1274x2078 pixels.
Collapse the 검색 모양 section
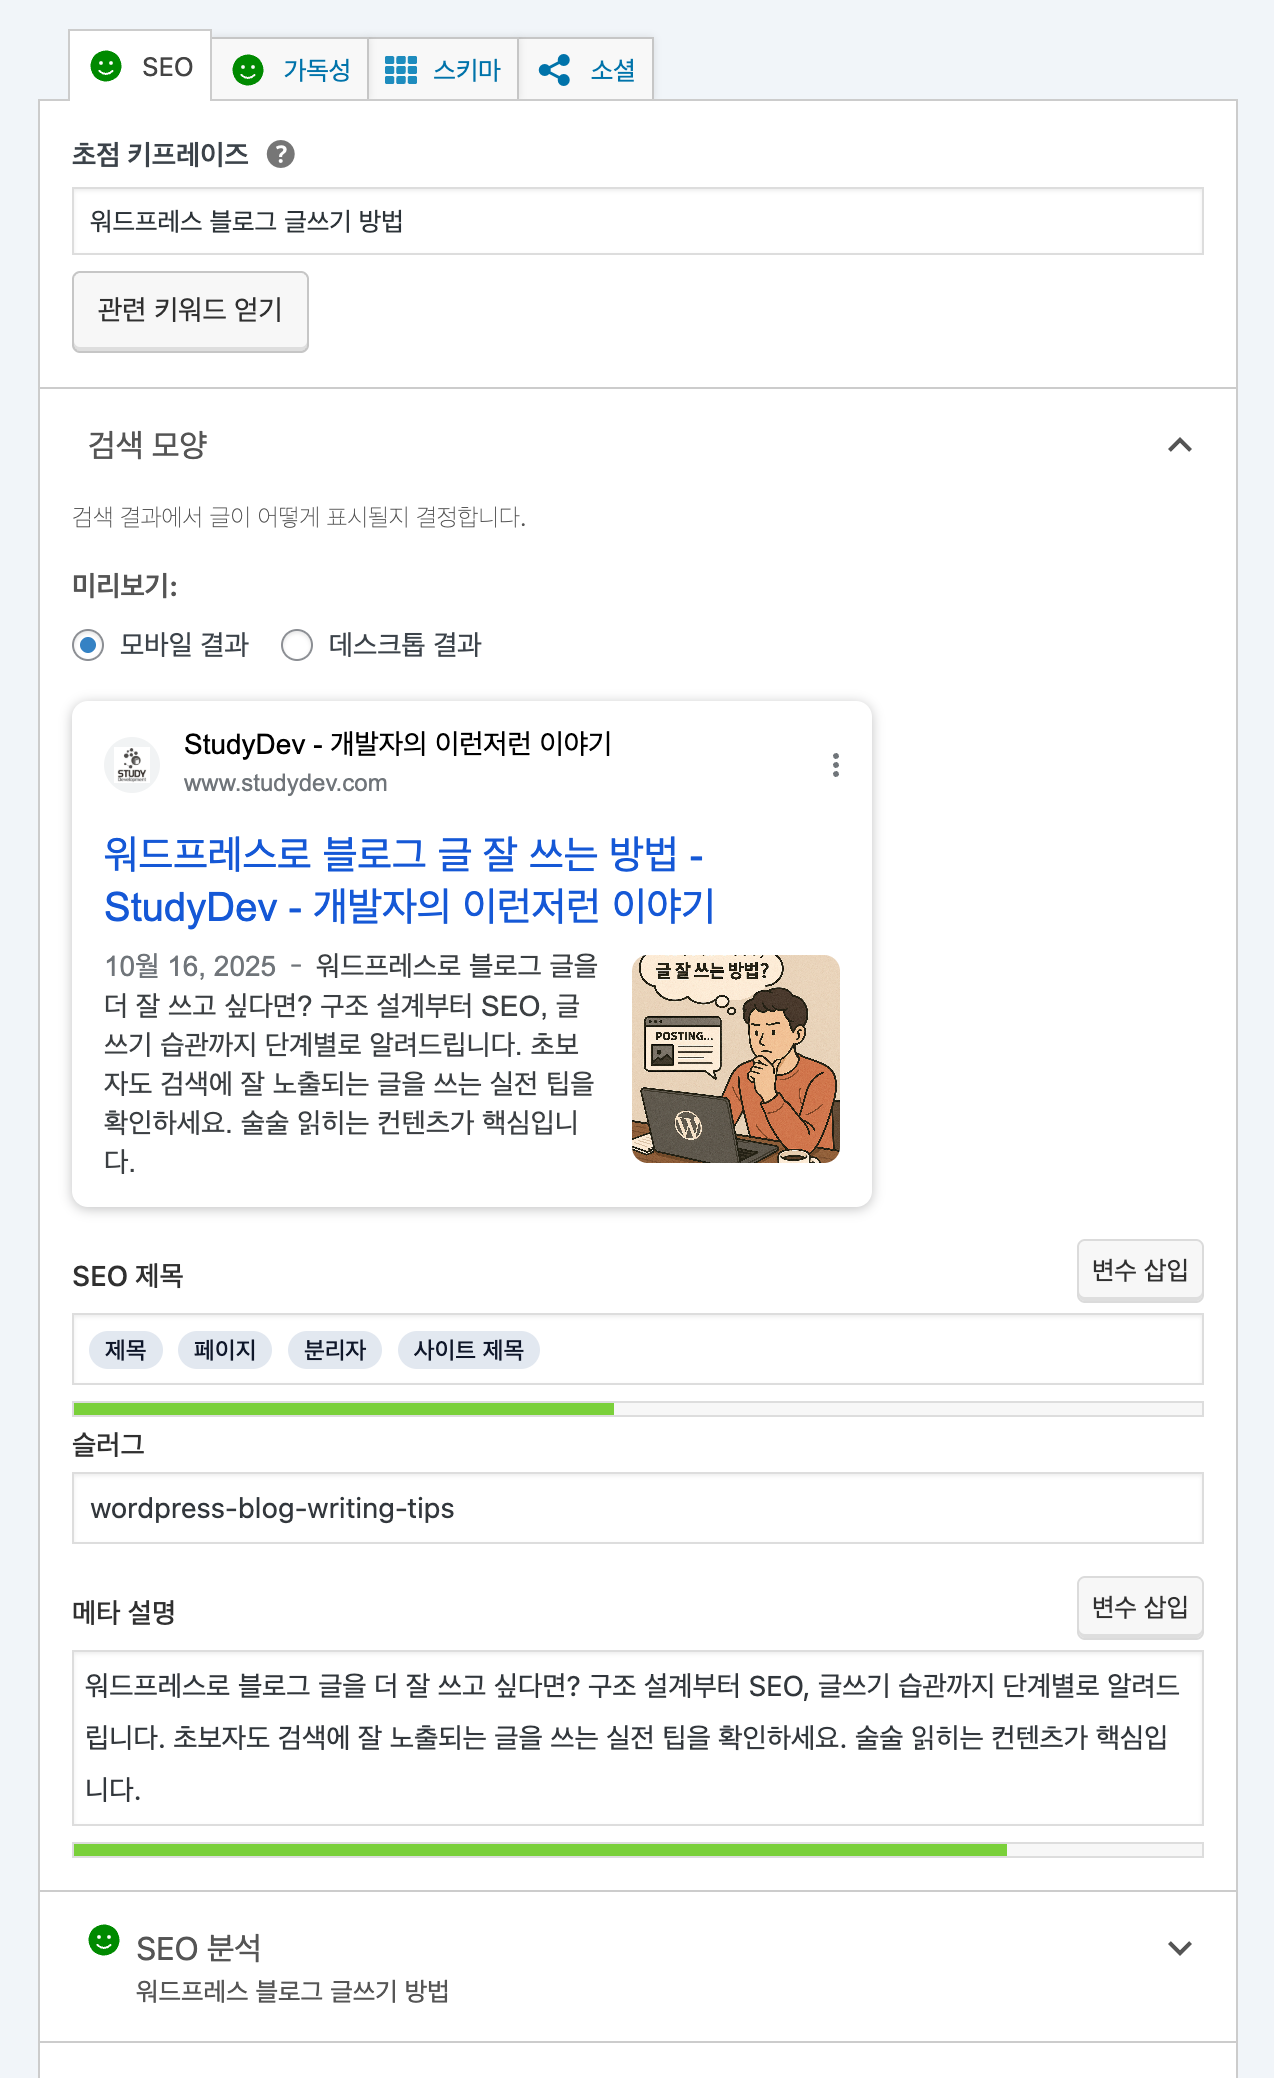pyautogui.click(x=1180, y=445)
